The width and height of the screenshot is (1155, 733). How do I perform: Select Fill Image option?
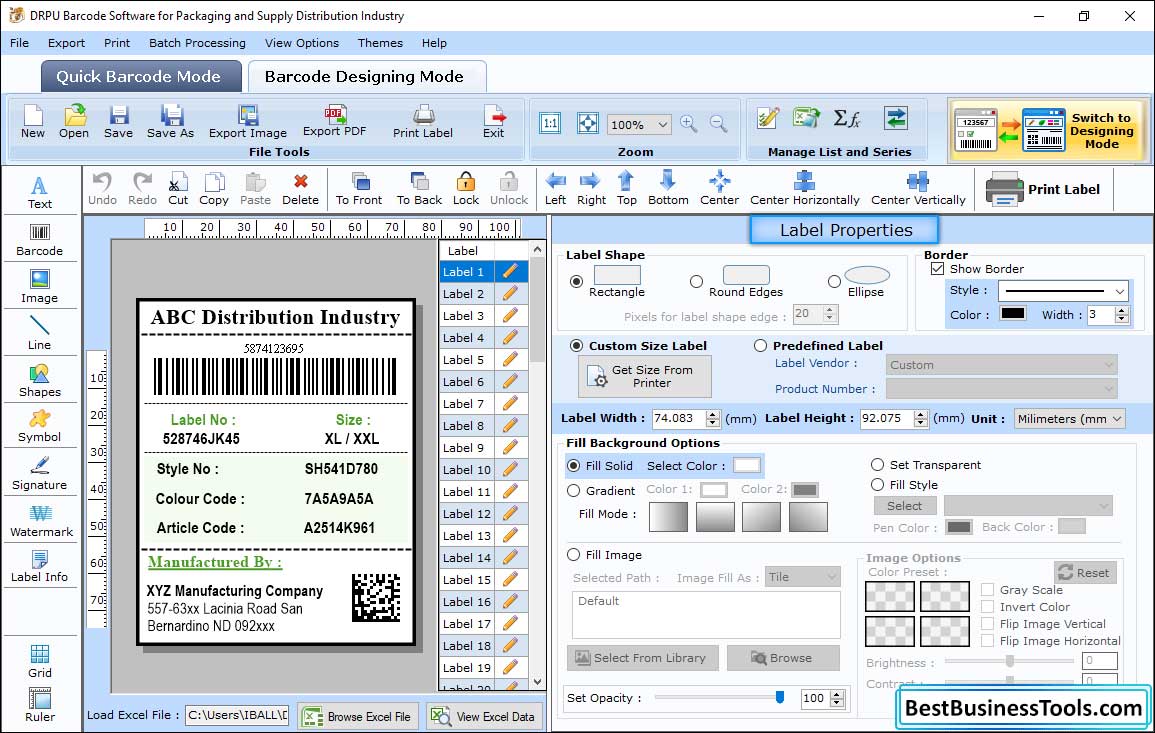coord(574,555)
